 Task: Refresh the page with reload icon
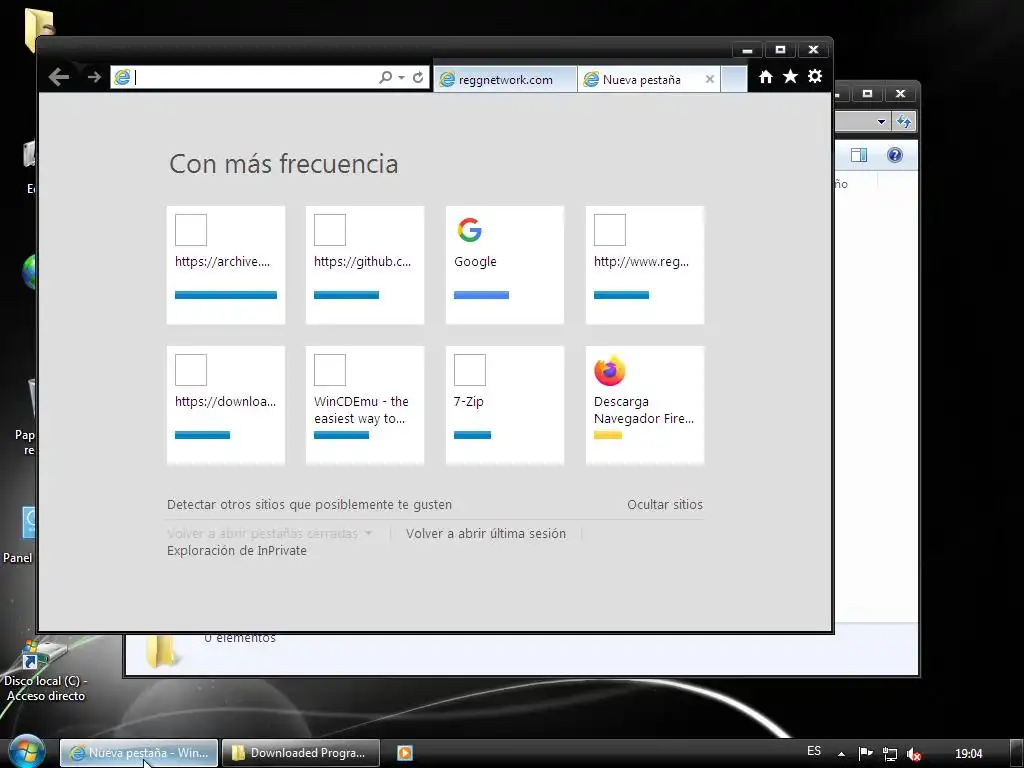[418, 77]
